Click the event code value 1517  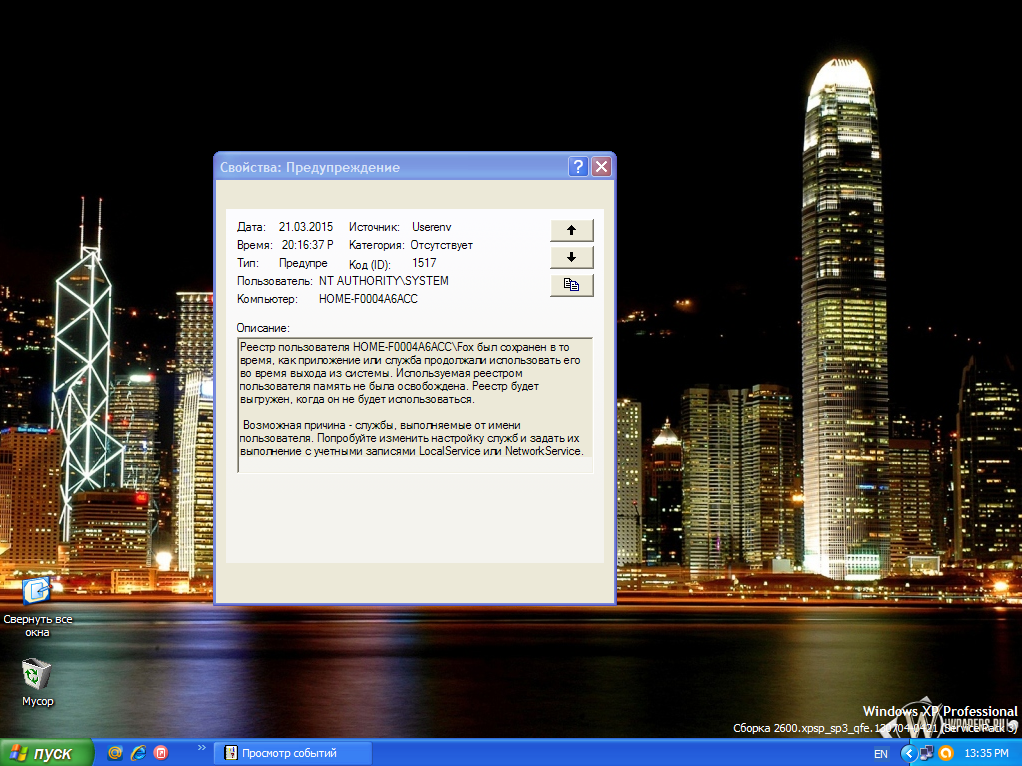424,263
